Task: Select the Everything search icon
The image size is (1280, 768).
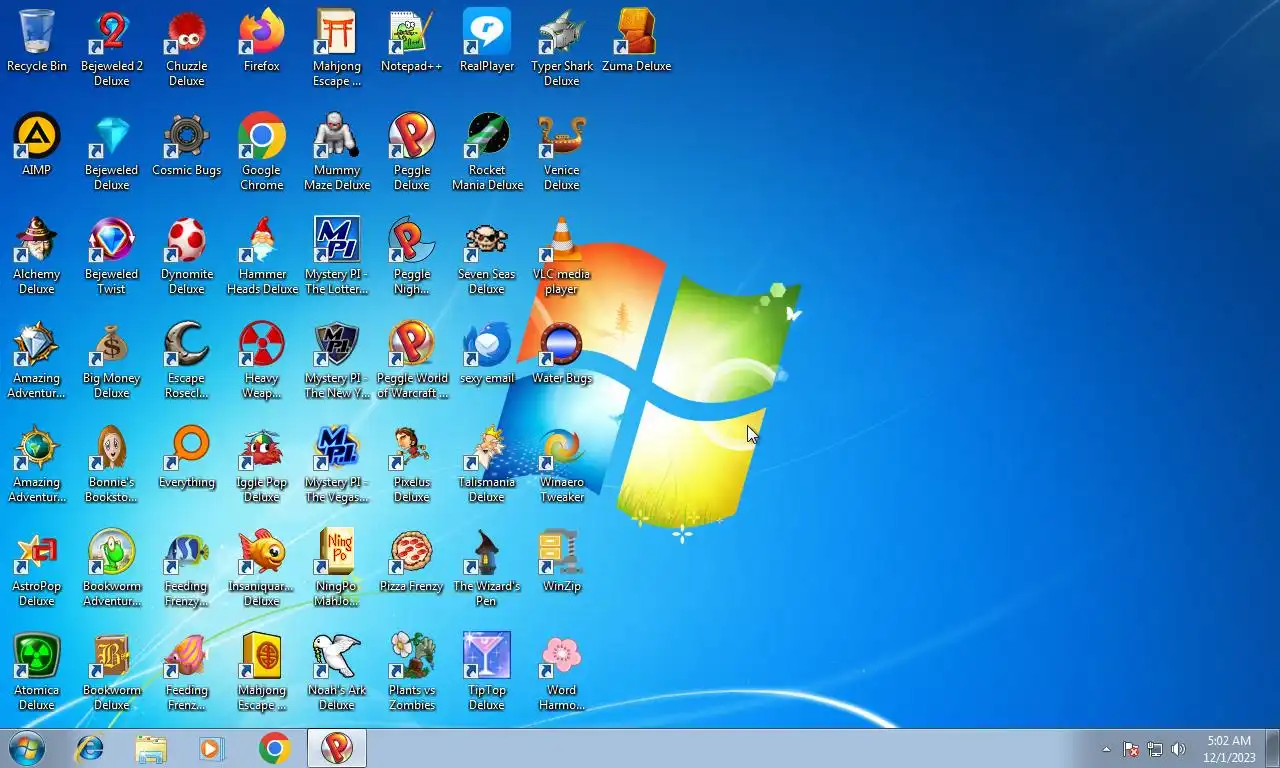Action: click(187, 457)
